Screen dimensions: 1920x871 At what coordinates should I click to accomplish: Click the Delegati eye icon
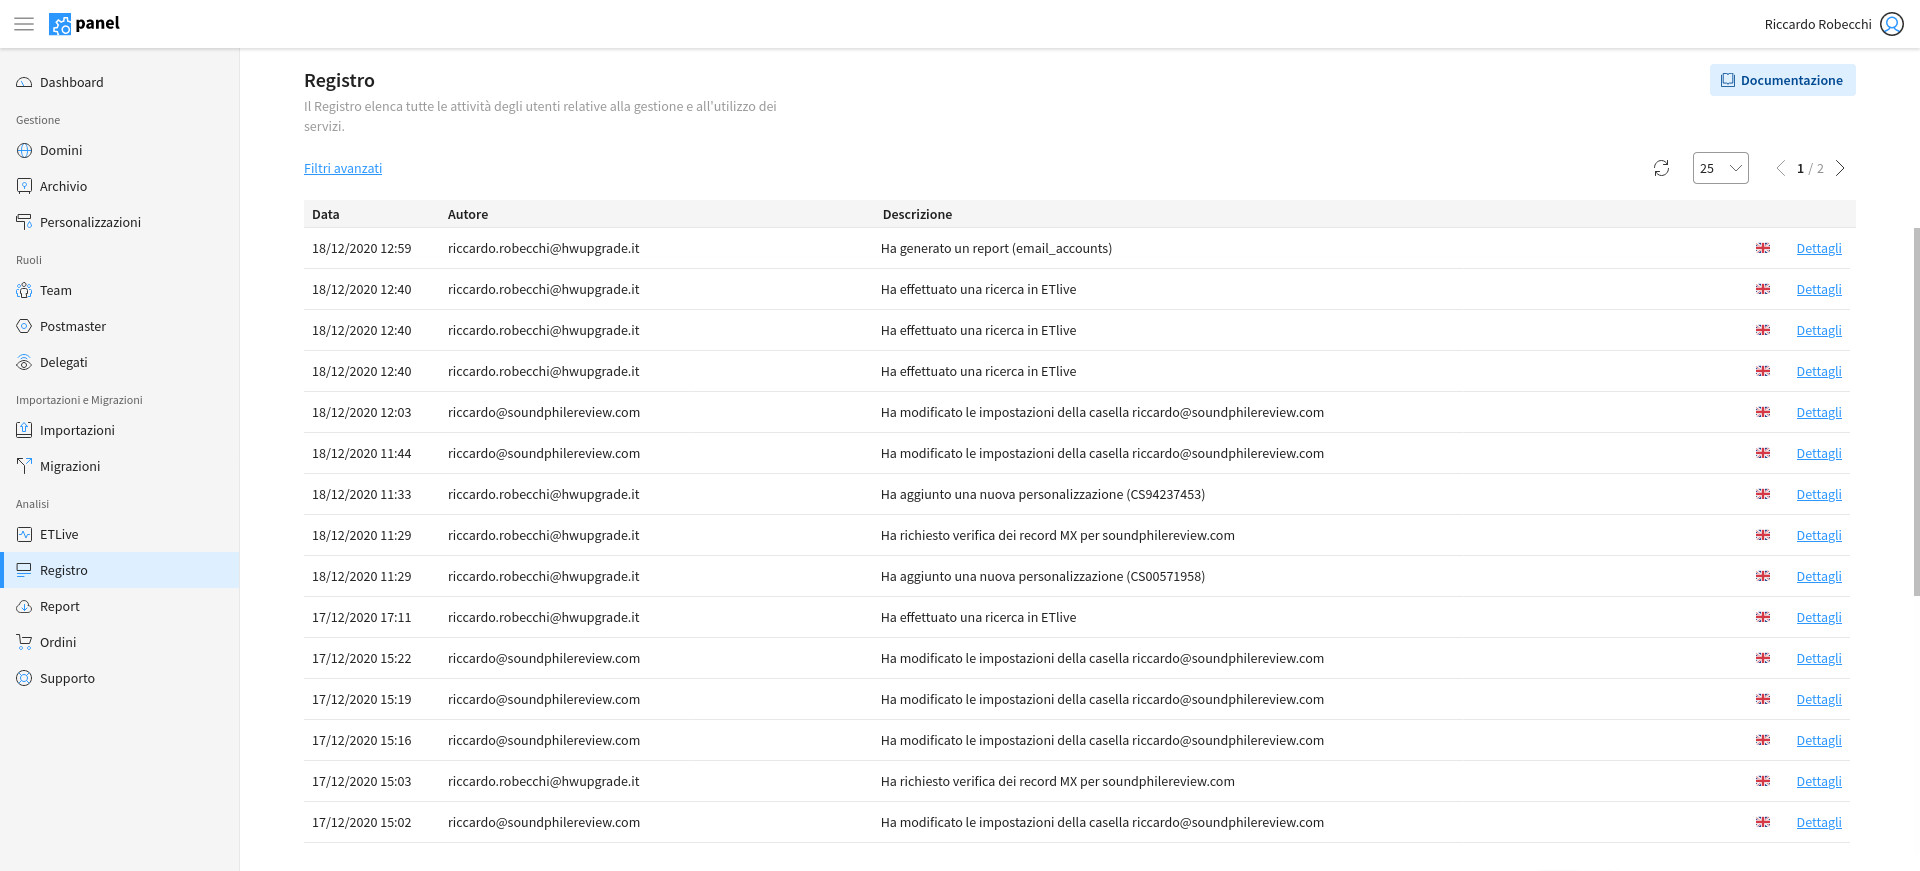[24, 362]
